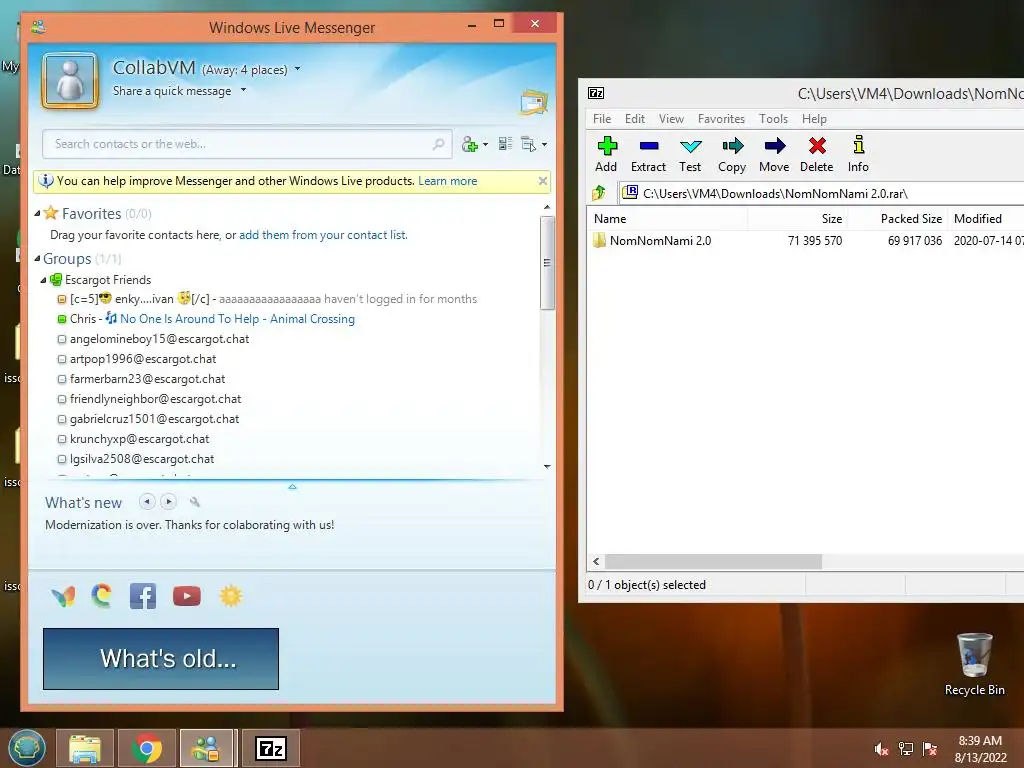Viewport: 1024px width, 768px height.
Task: Select the Move tool in 7-Zip
Action: click(775, 154)
